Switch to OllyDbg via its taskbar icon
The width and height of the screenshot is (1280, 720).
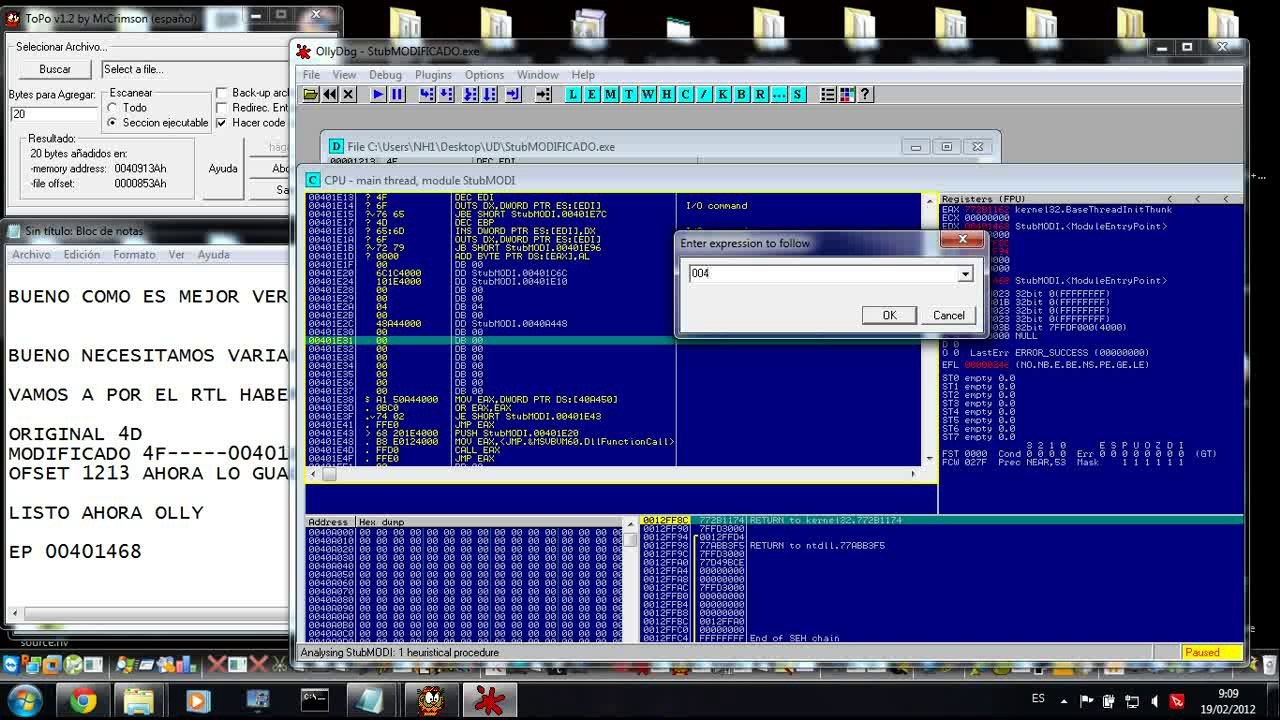489,700
